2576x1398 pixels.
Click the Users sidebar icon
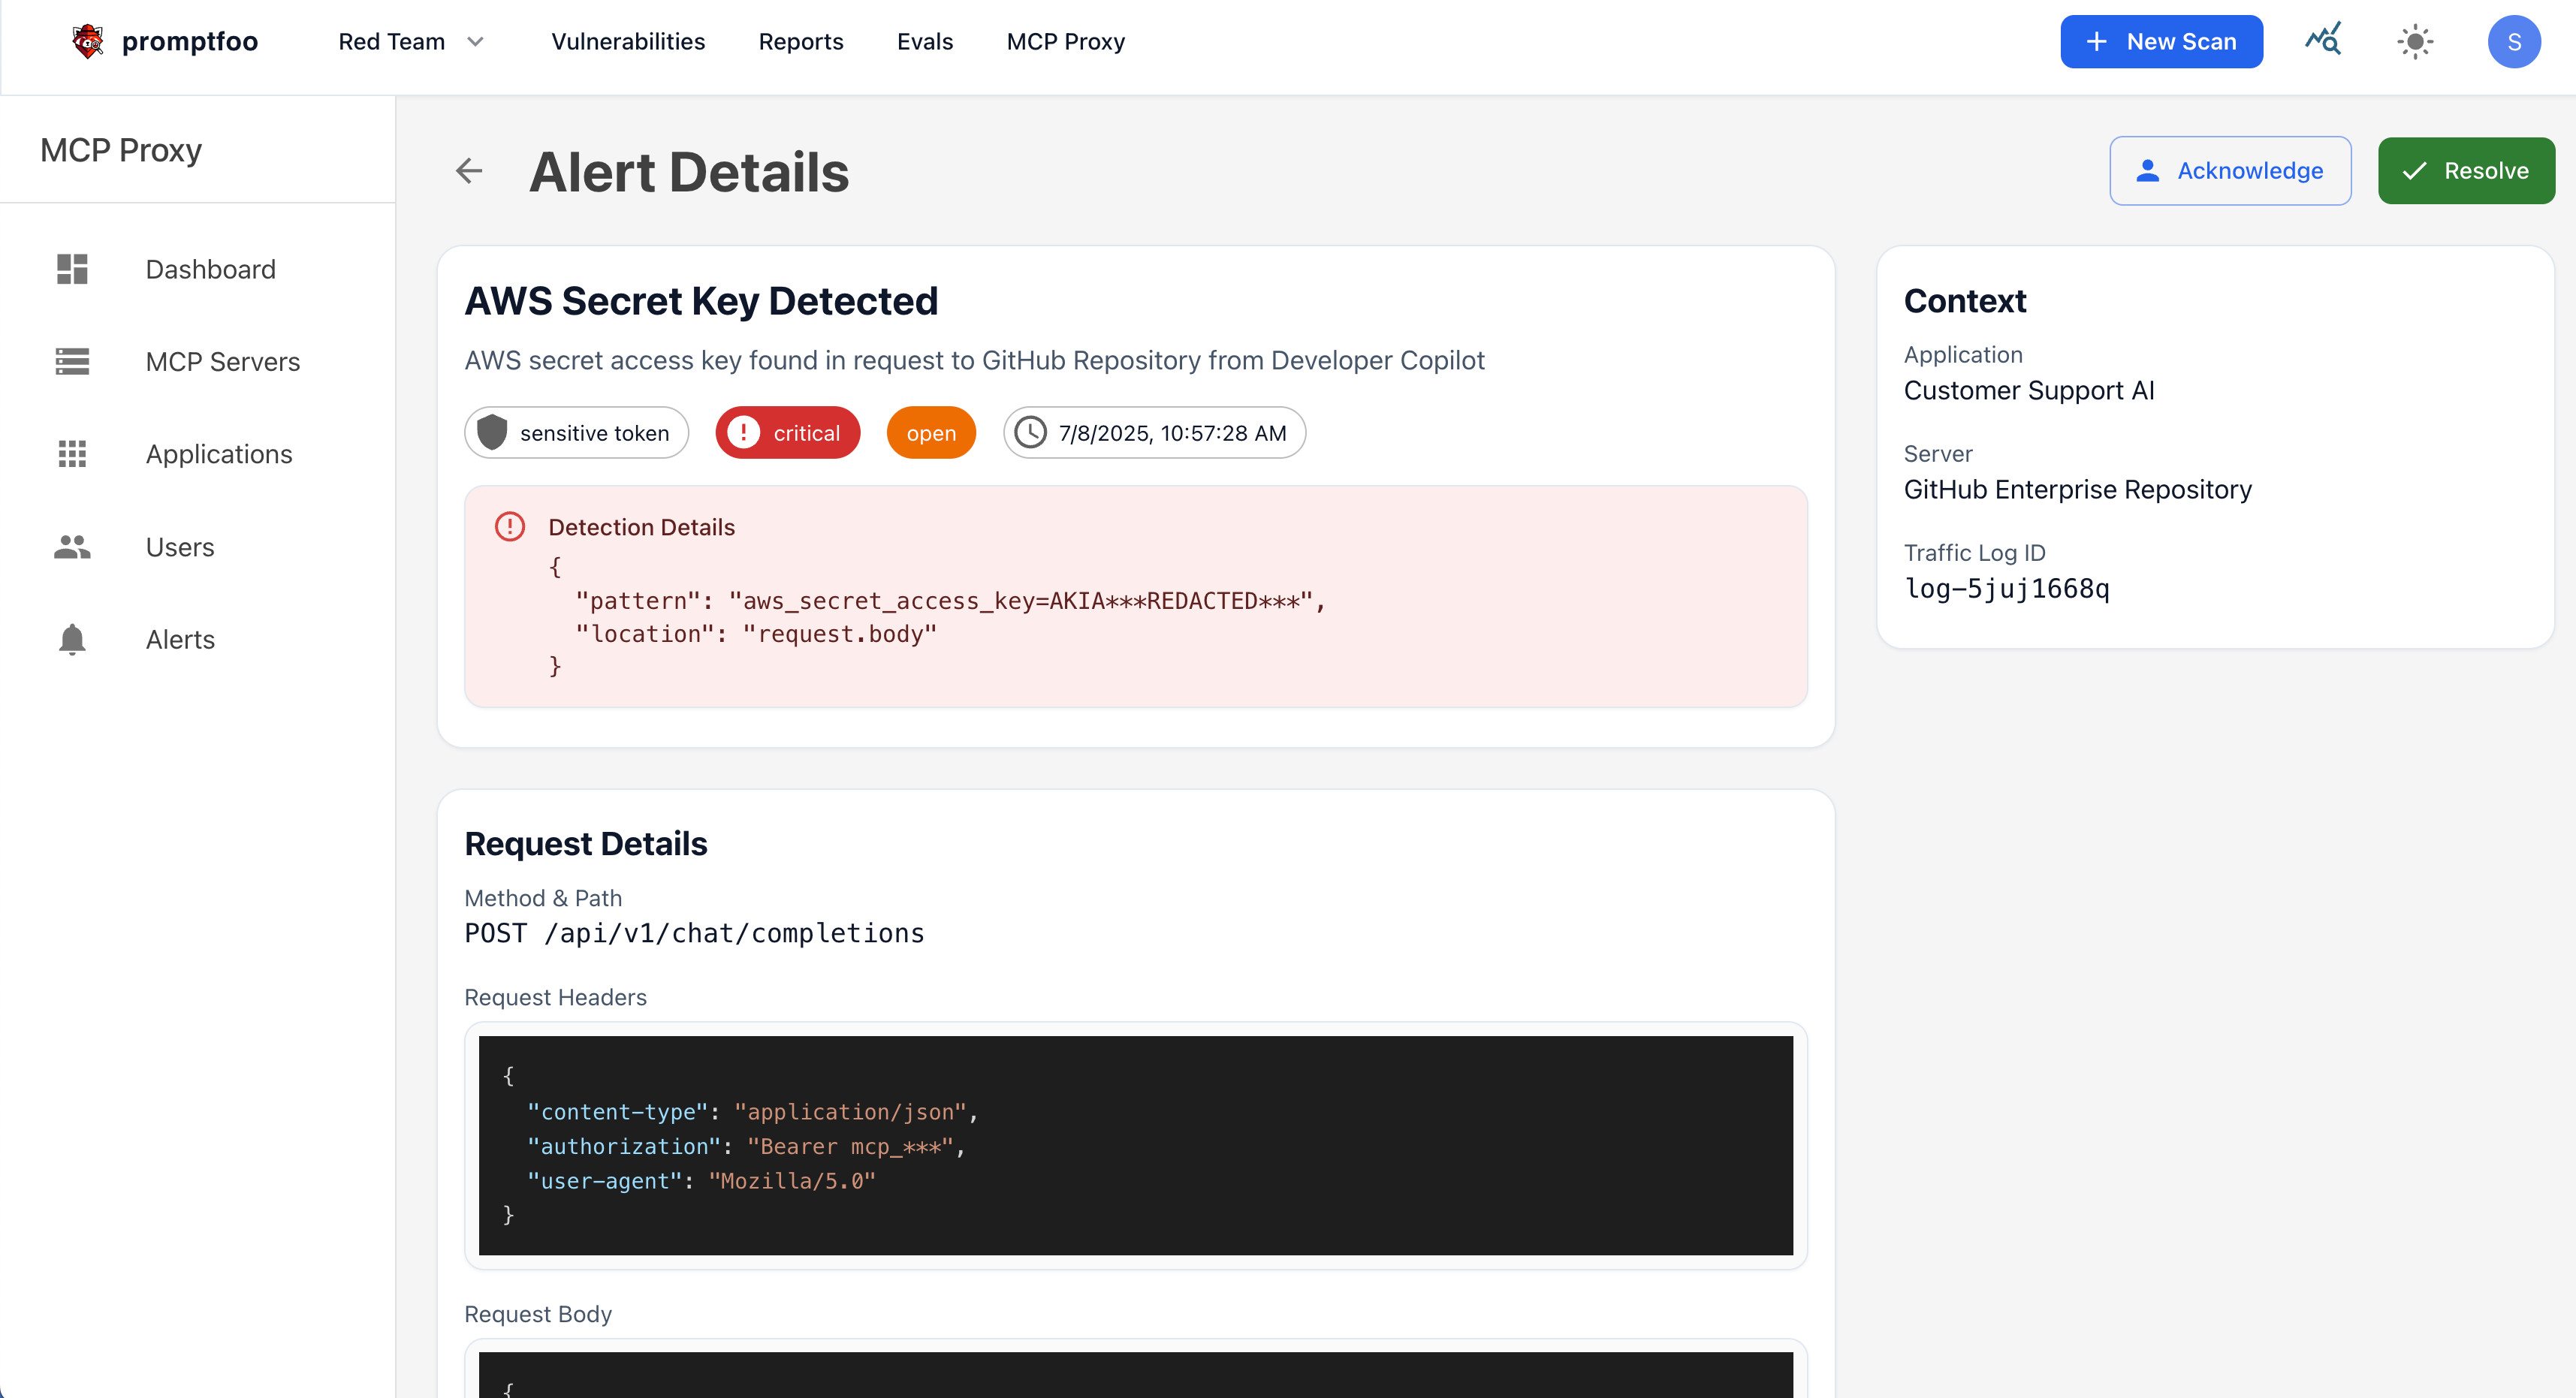click(x=72, y=547)
